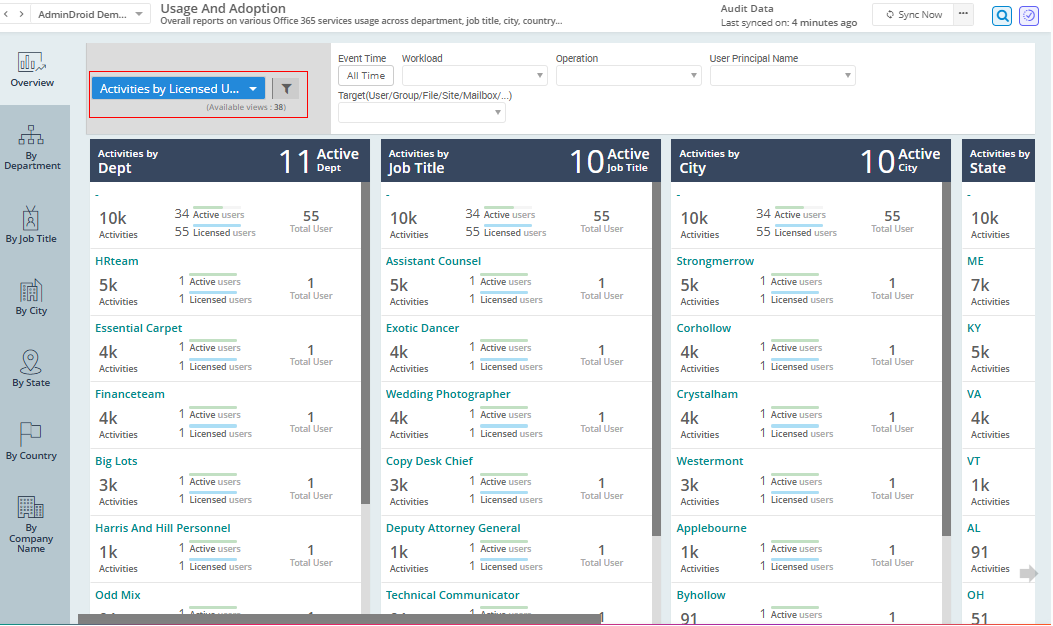Click the filter funnel icon beside views dropdown
Screen dimensions: 1053x626
click(286, 88)
